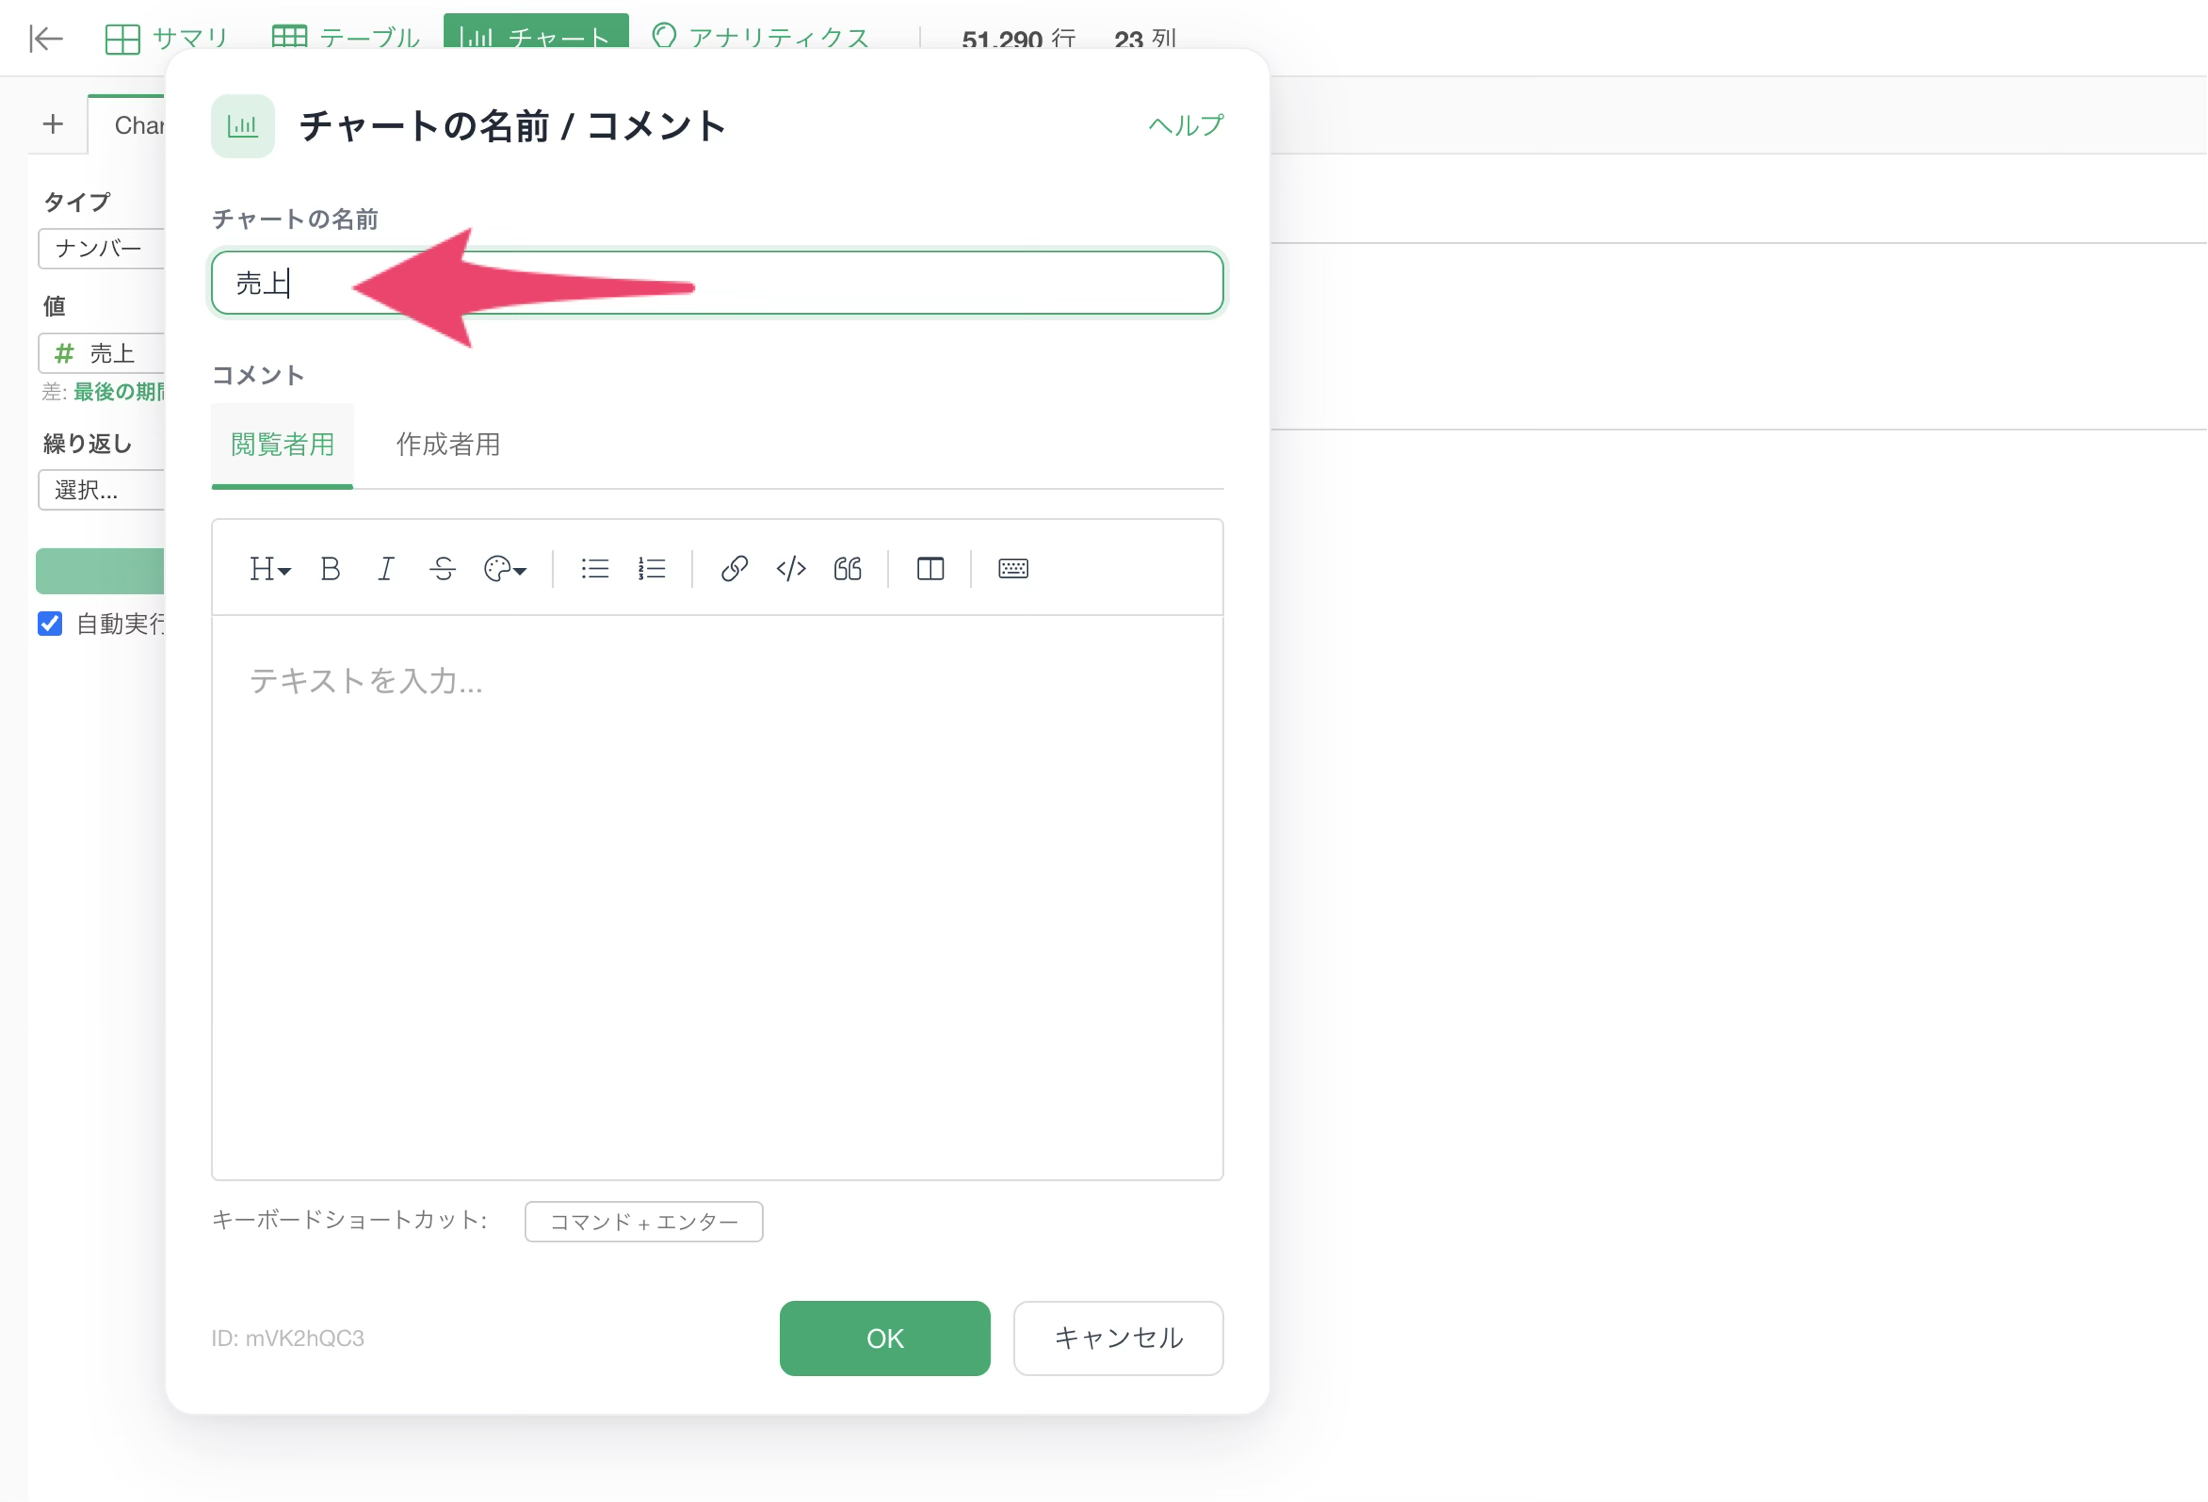
Task: Open the heading style dropdown
Action: pos(269,569)
